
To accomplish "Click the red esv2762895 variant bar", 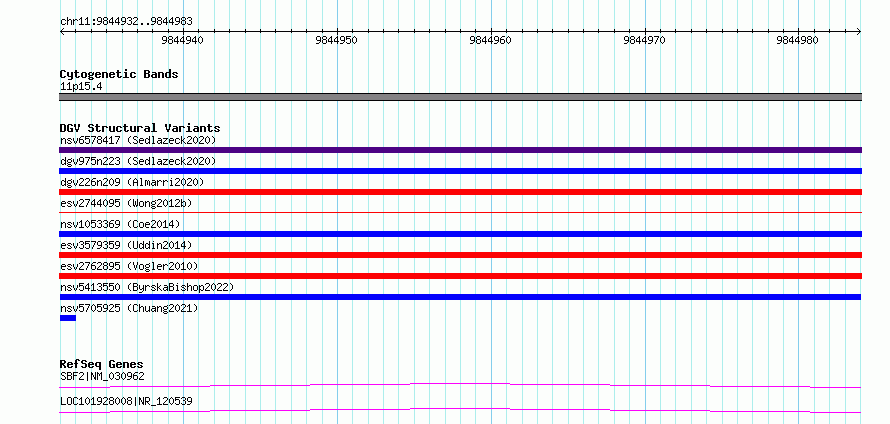I will [x=460, y=276].
